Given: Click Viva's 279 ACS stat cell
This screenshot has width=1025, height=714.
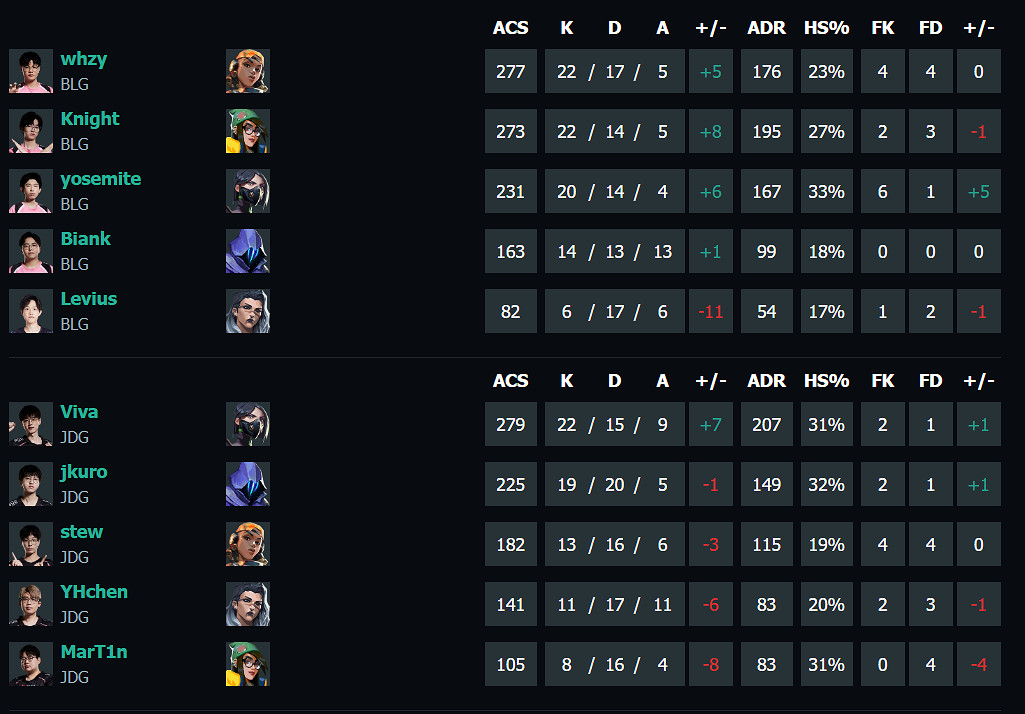Looking at the screenshot, I should pos(510,425).
